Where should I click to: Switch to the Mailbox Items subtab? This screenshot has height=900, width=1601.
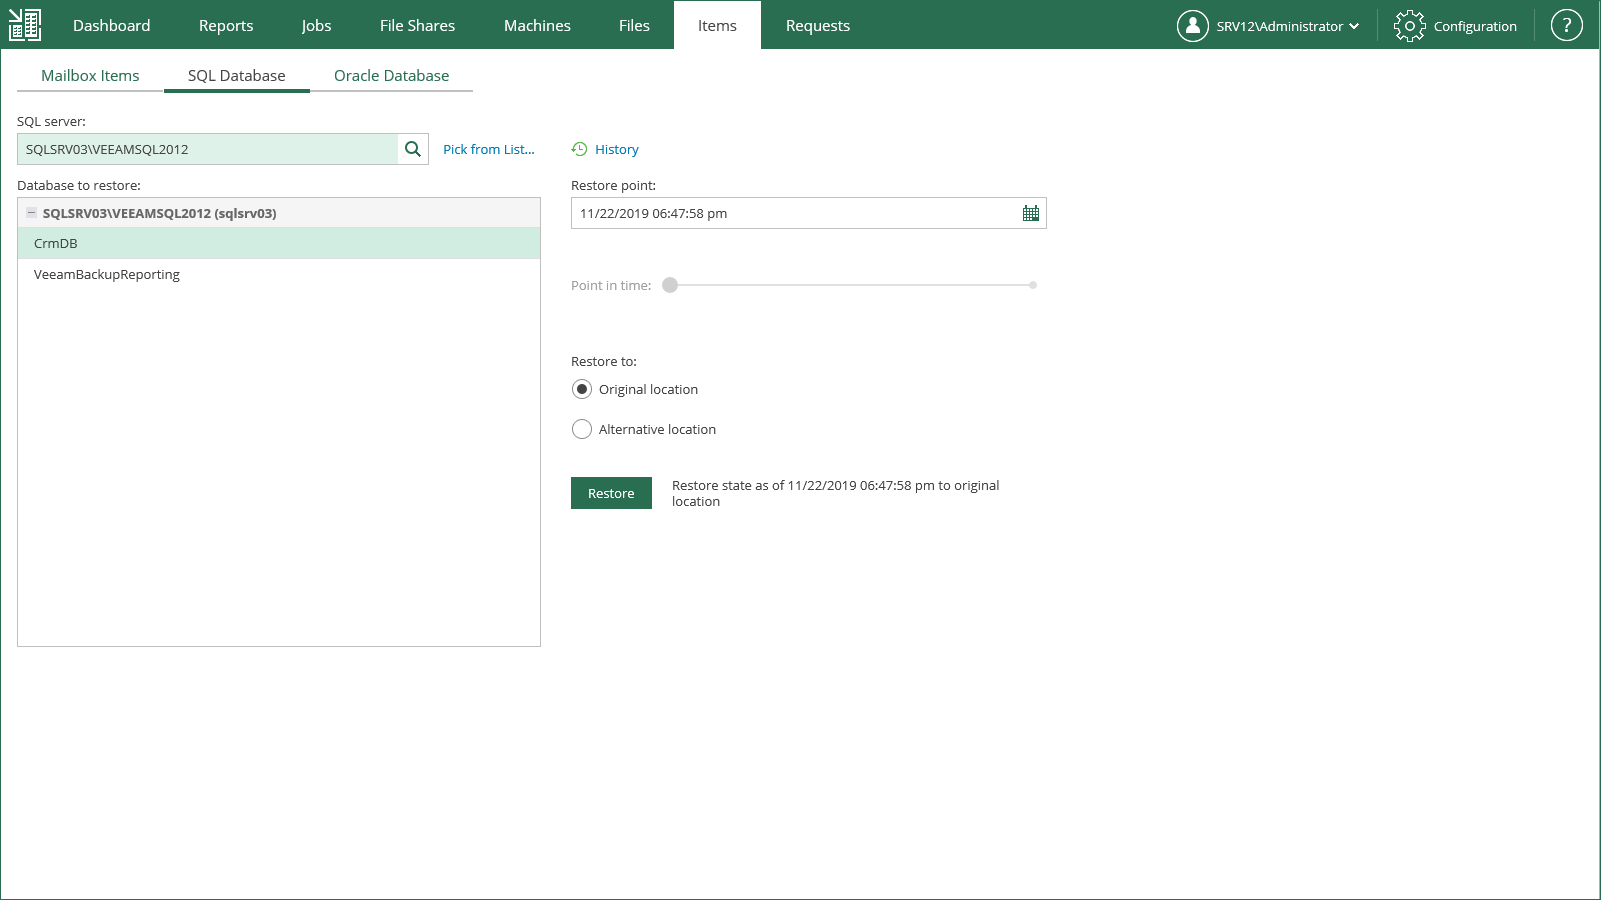[90, 76]
